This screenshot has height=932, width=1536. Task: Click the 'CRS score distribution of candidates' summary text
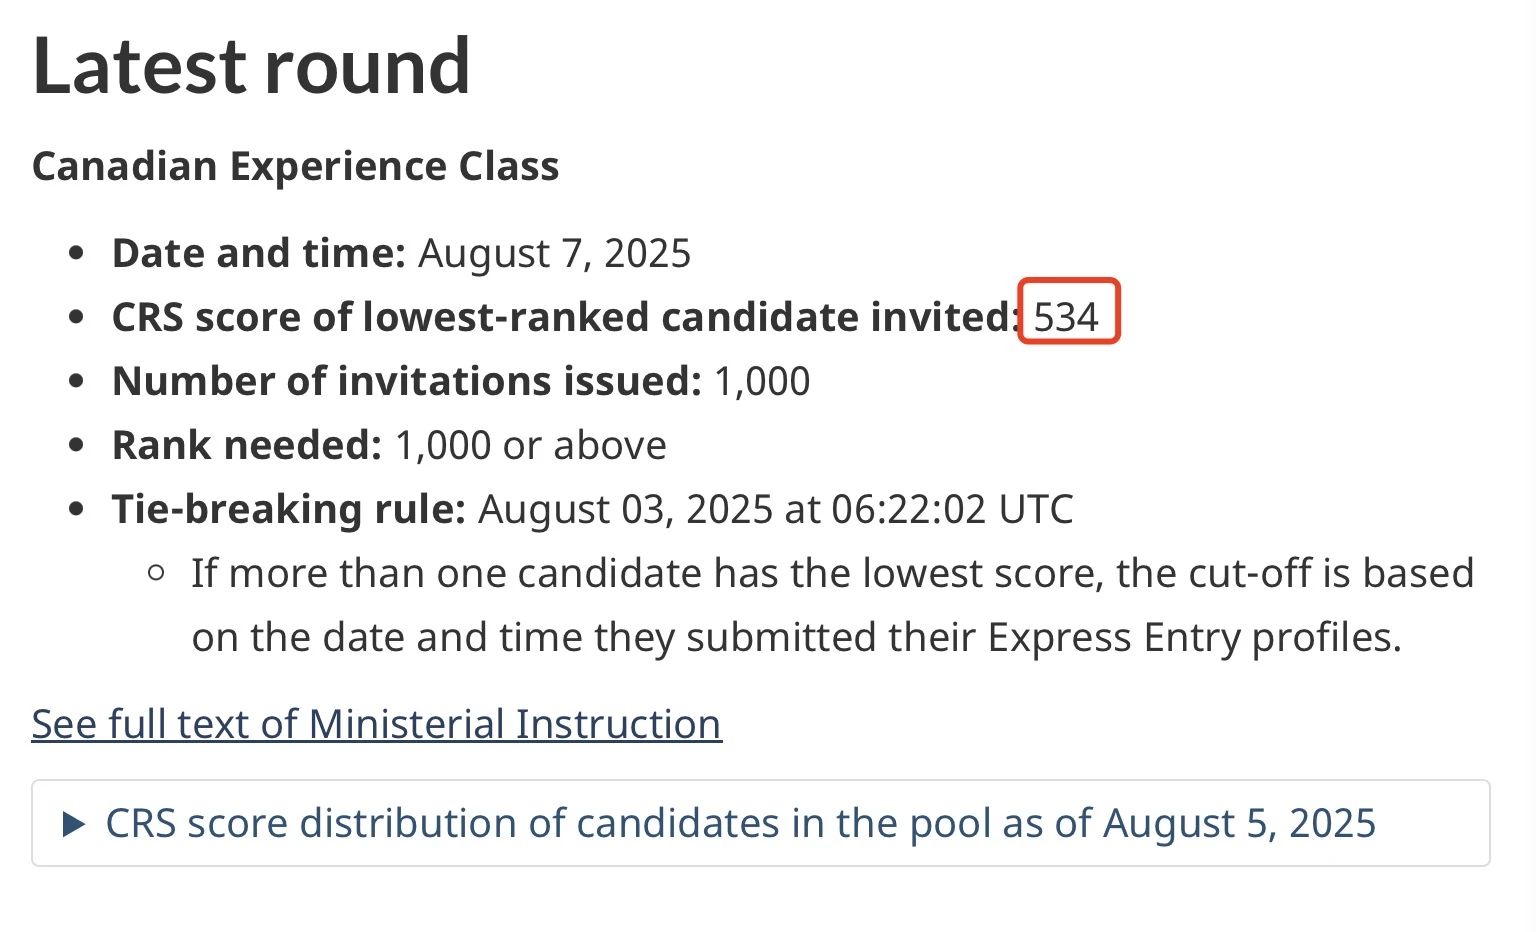click(741, 823)
